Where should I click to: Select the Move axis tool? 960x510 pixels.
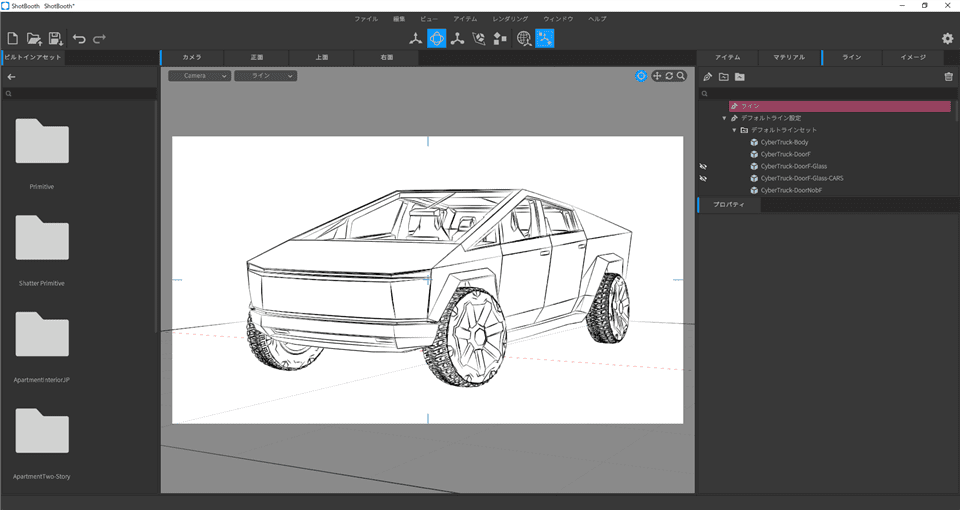click(x=416, y=39)
